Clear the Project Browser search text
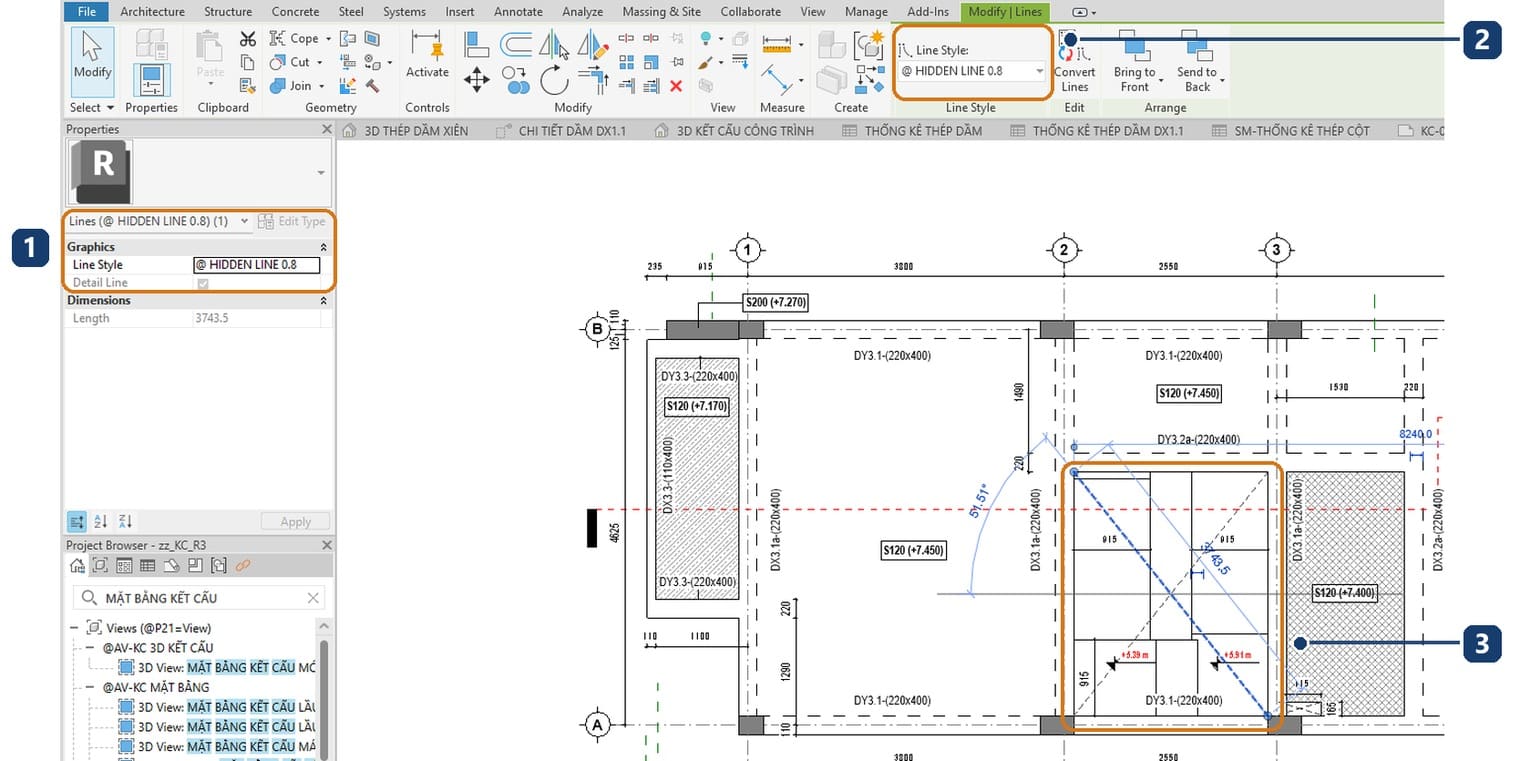The image size is (1520, 761). point(313,597)
